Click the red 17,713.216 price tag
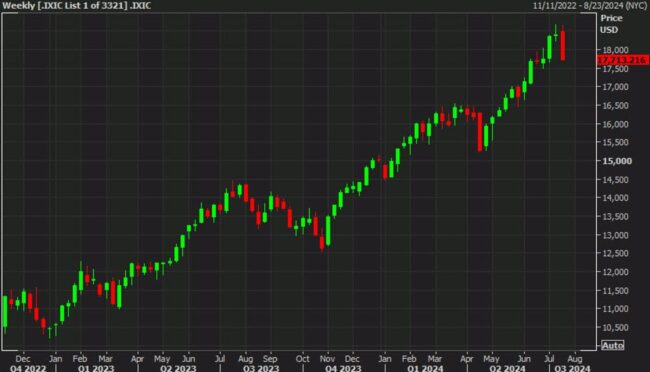 point(623,60)
